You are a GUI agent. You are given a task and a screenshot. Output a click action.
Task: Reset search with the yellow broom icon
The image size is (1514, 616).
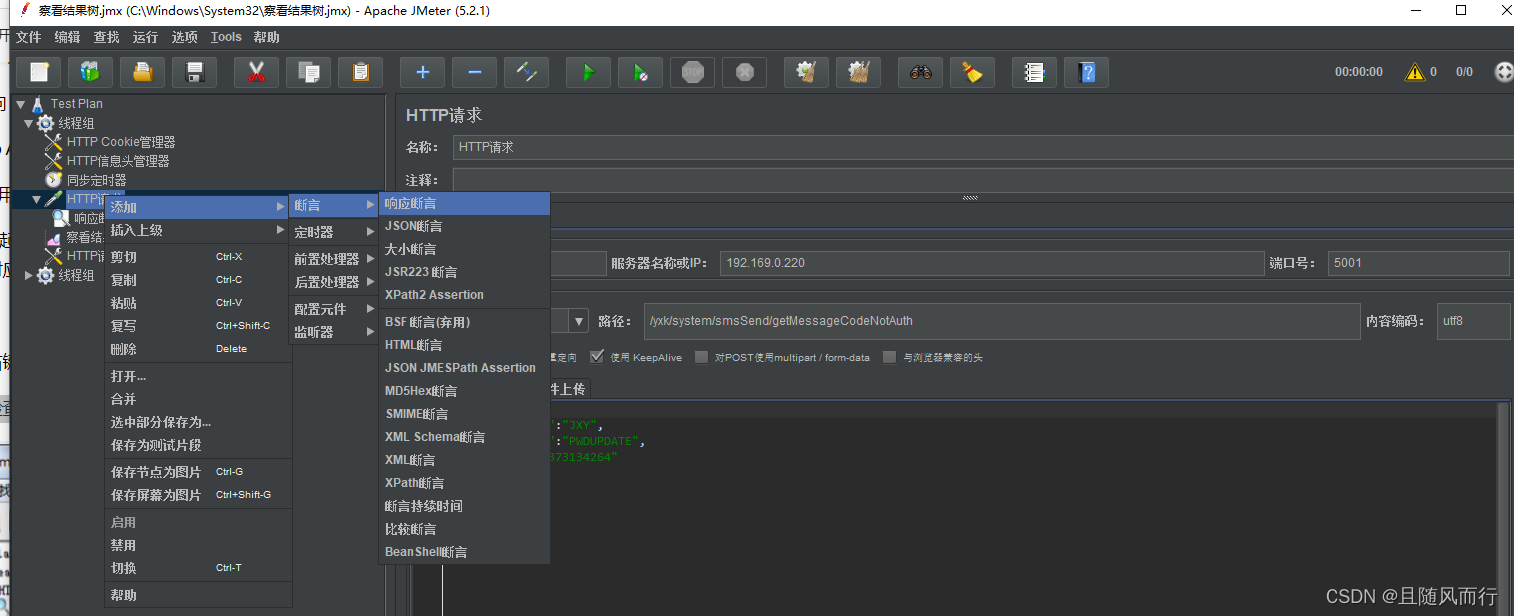click(973, 72)
